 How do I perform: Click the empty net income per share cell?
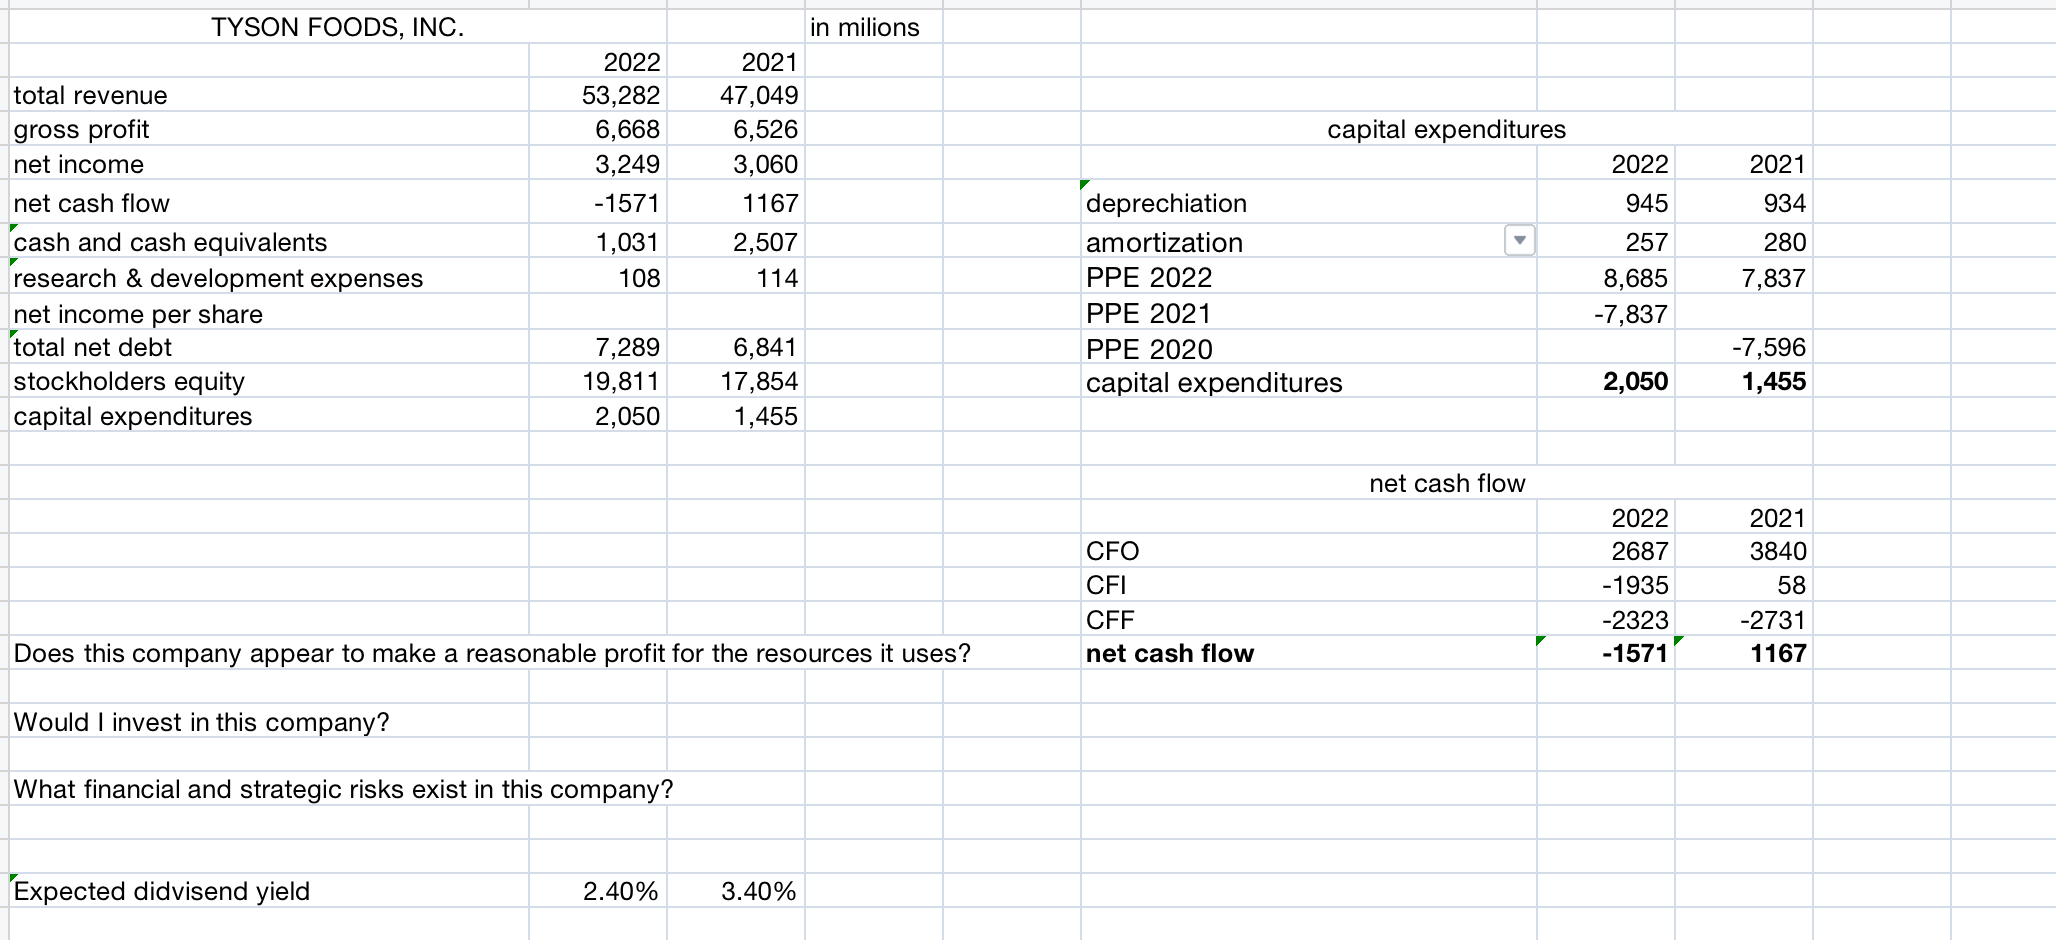(600, 313)
